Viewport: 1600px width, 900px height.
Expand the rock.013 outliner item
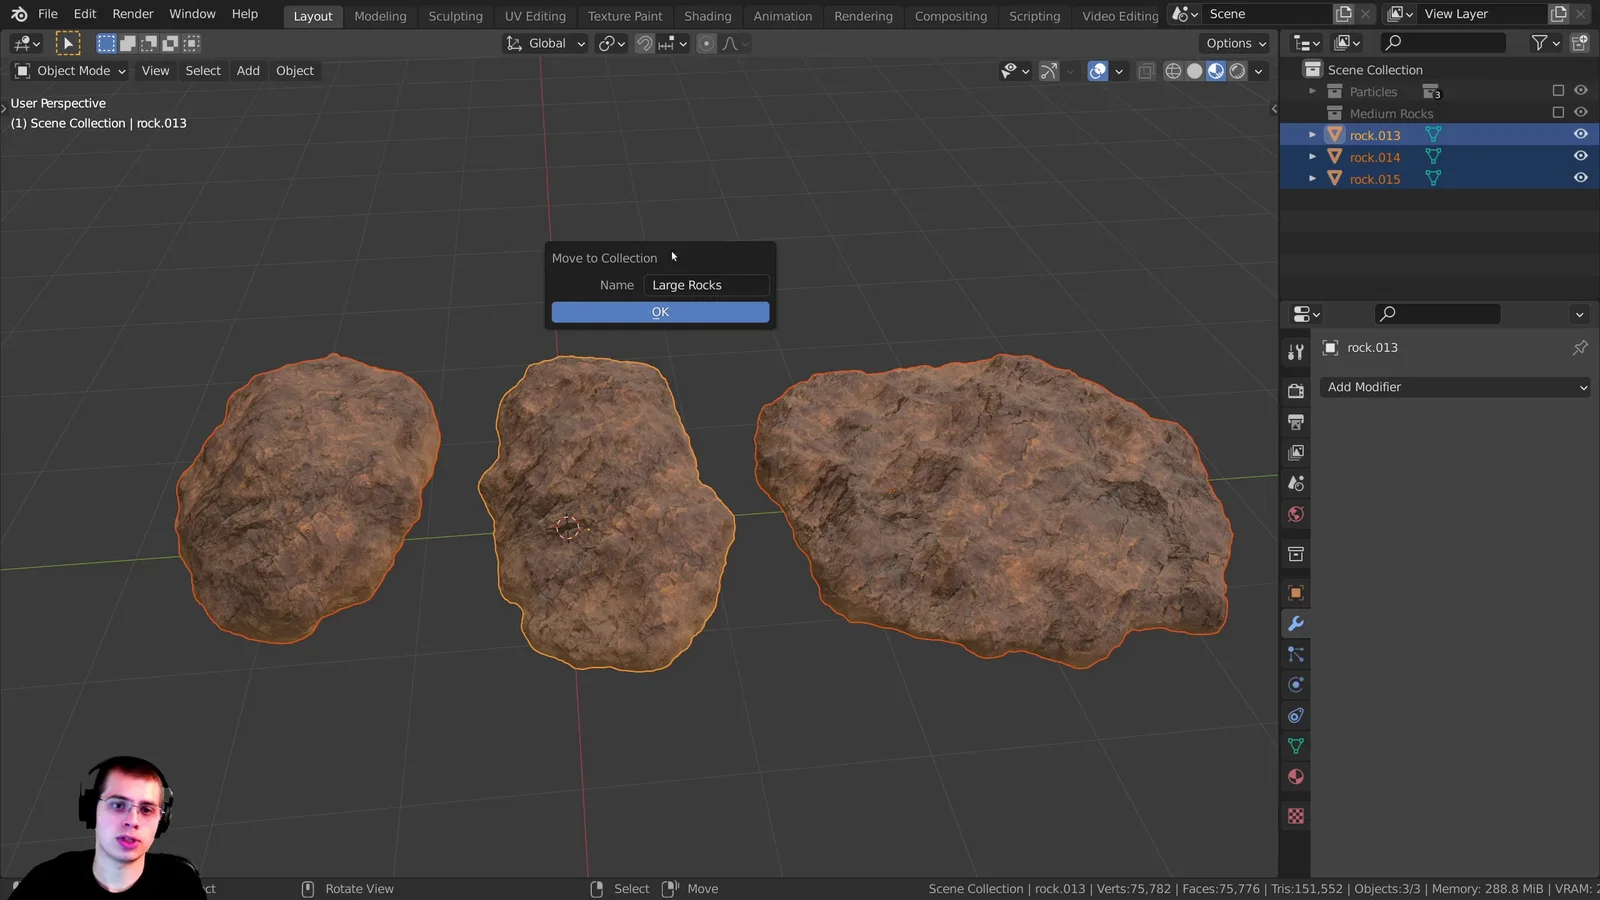coord(1311,134)
